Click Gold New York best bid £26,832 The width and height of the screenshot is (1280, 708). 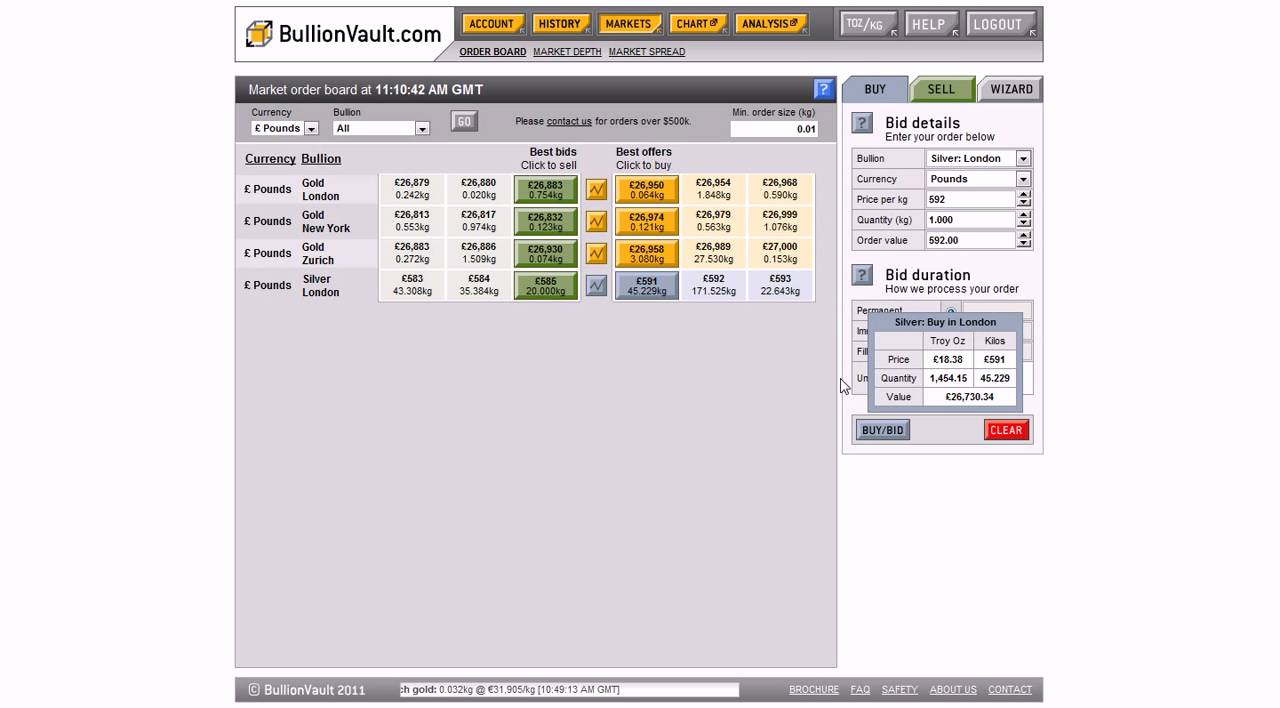click(546, 221)
